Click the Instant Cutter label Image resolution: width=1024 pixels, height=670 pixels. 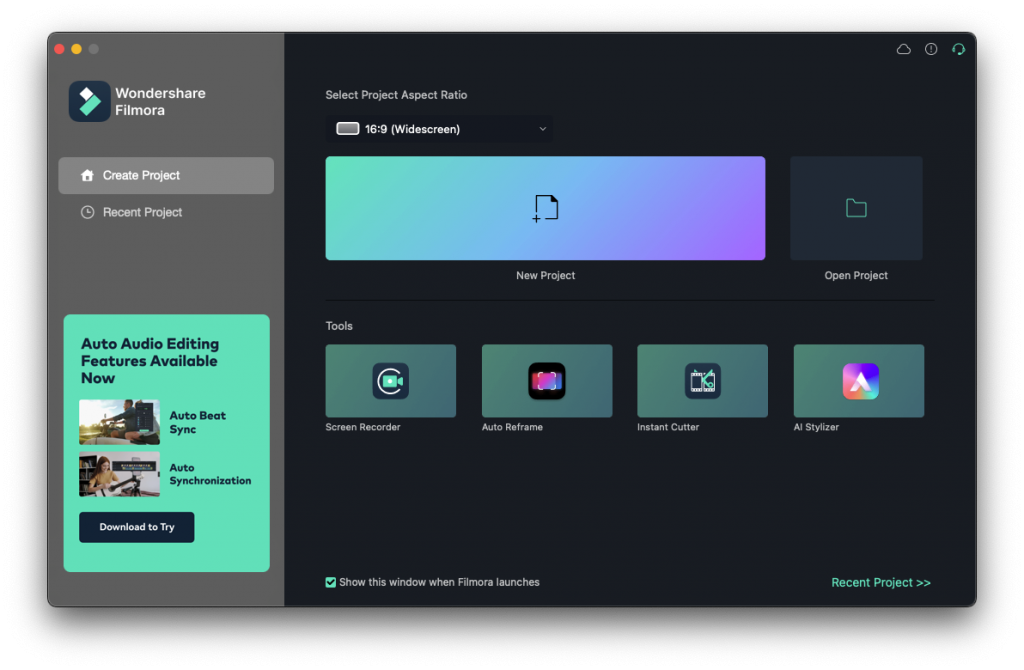(x=668, y=427)
